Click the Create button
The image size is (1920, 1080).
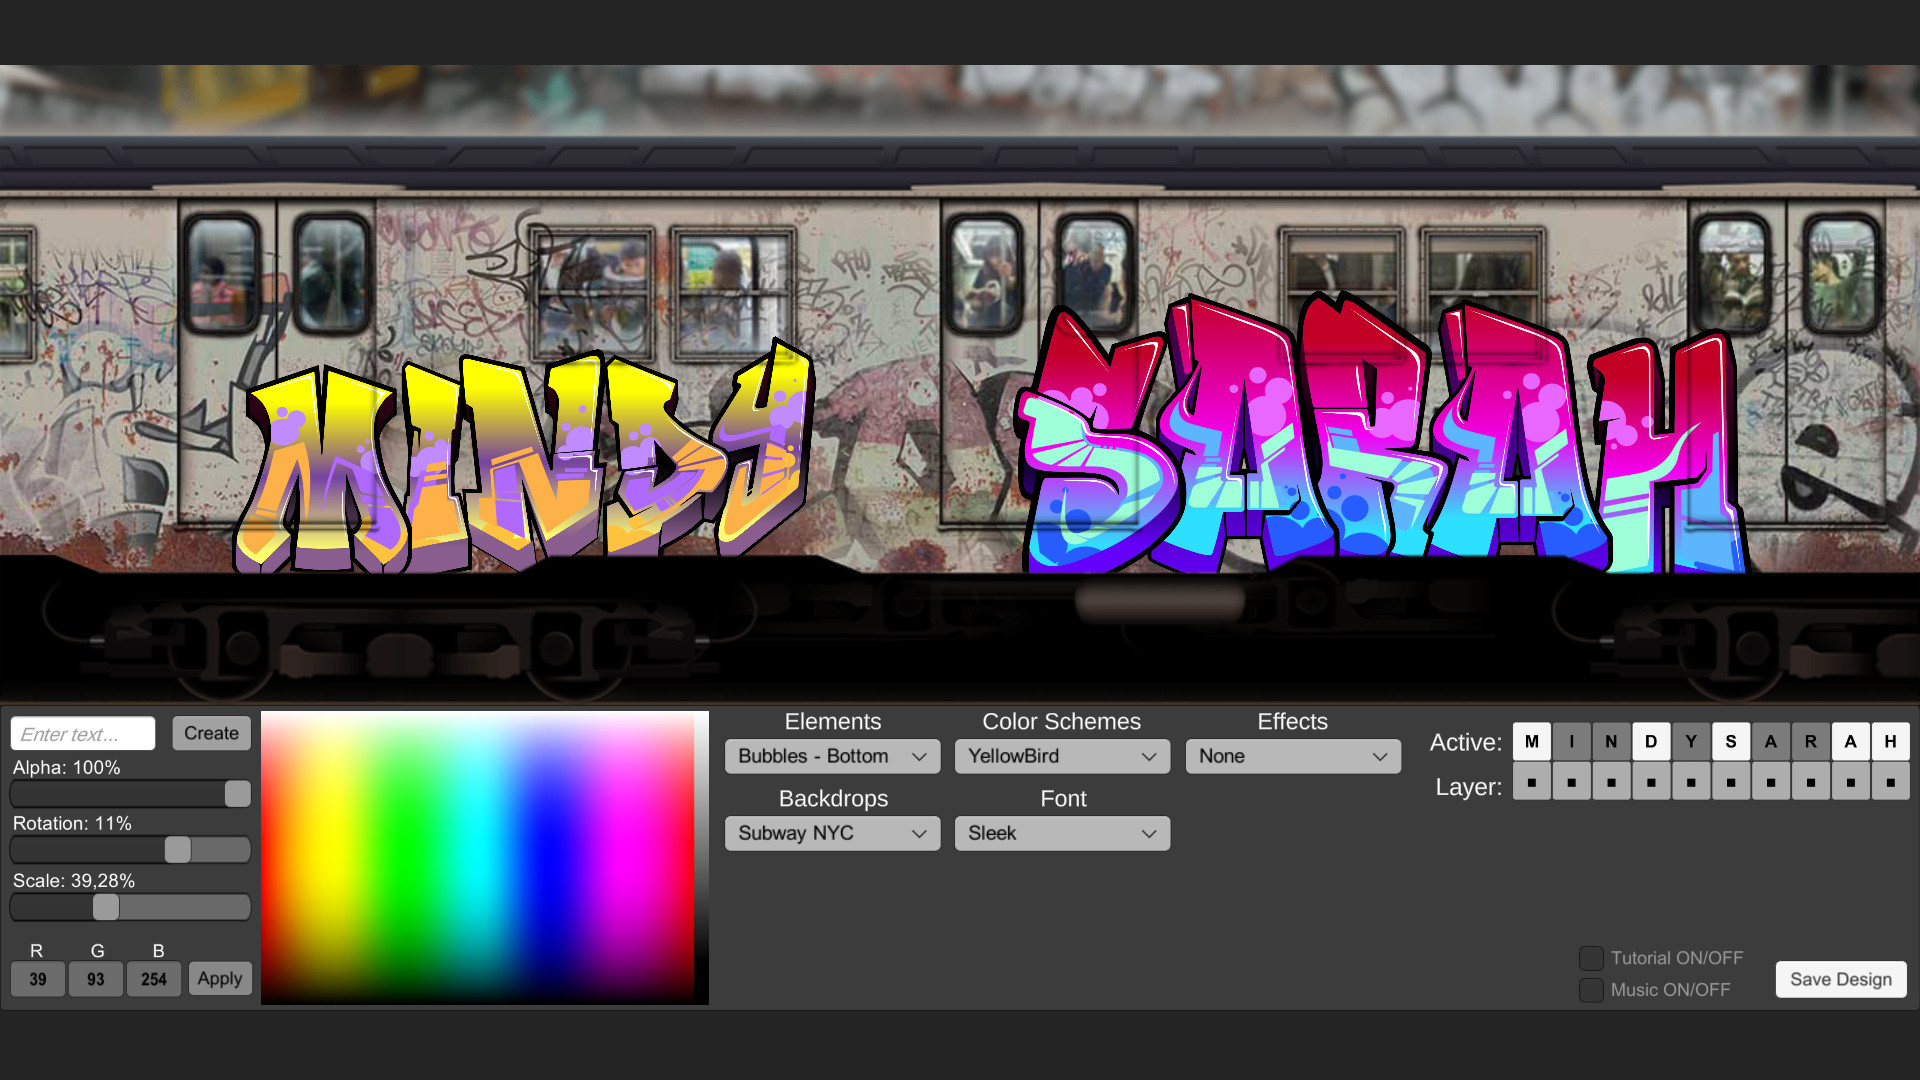click(x=211, y=733)
